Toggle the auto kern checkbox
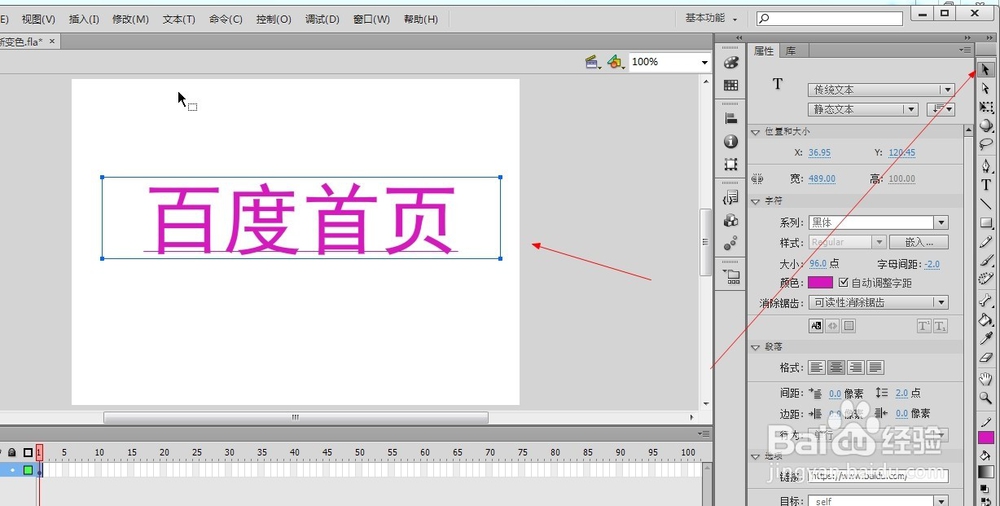This screenshot has height=506, width=1000. [x=843, y=282]
